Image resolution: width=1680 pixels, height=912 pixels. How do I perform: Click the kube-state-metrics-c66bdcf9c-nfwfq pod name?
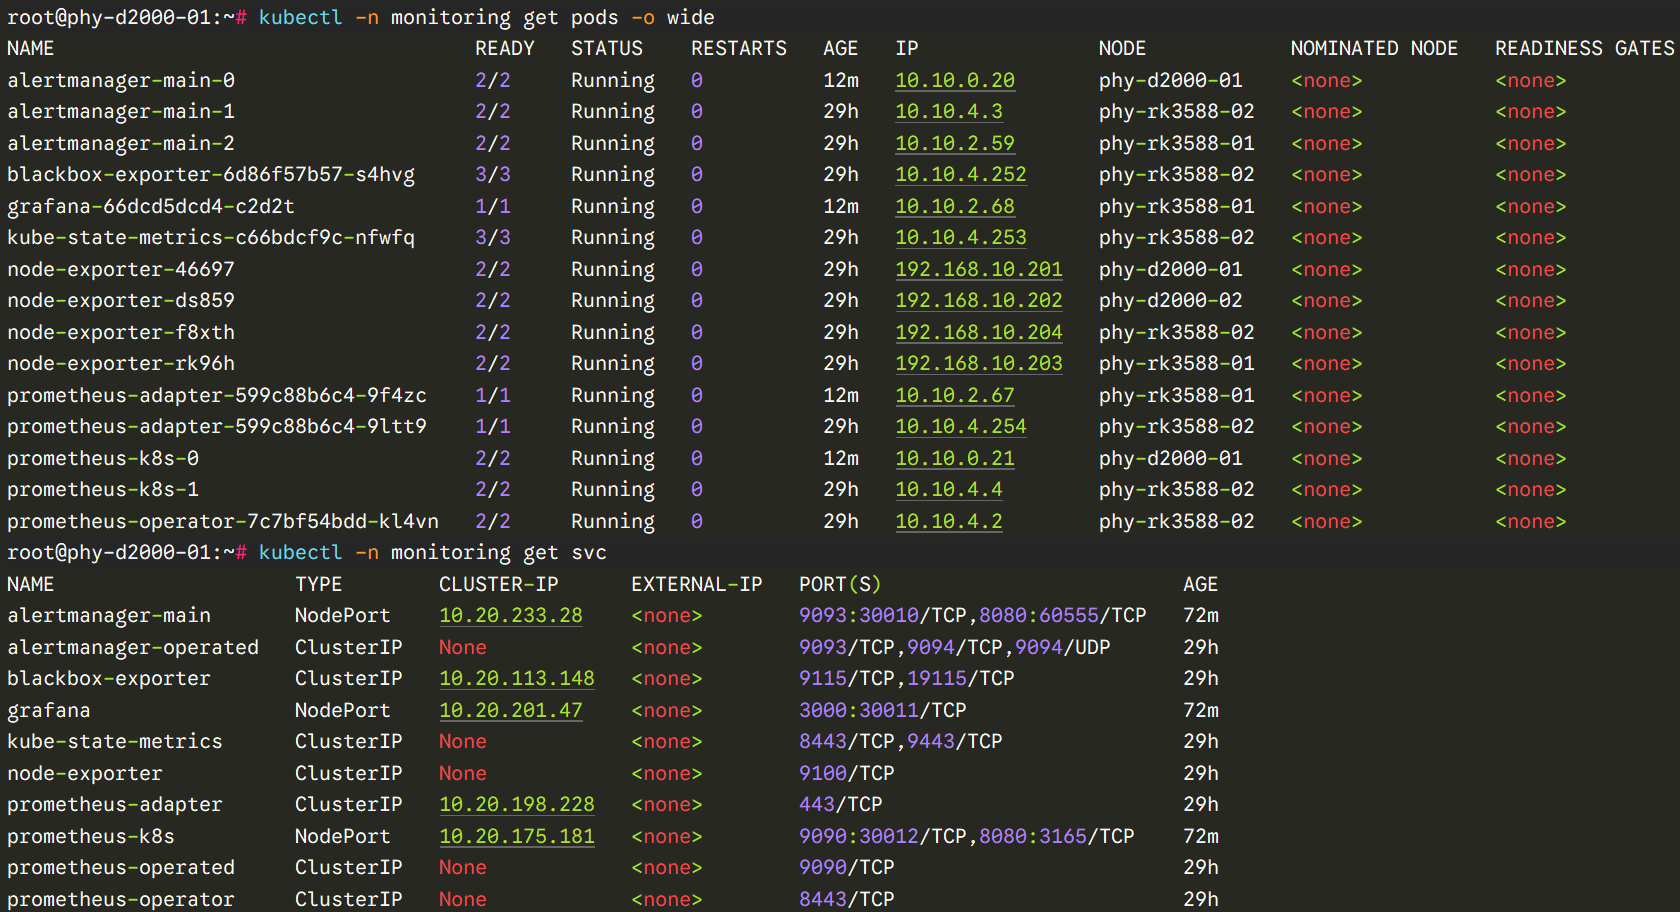pos(210,237)
